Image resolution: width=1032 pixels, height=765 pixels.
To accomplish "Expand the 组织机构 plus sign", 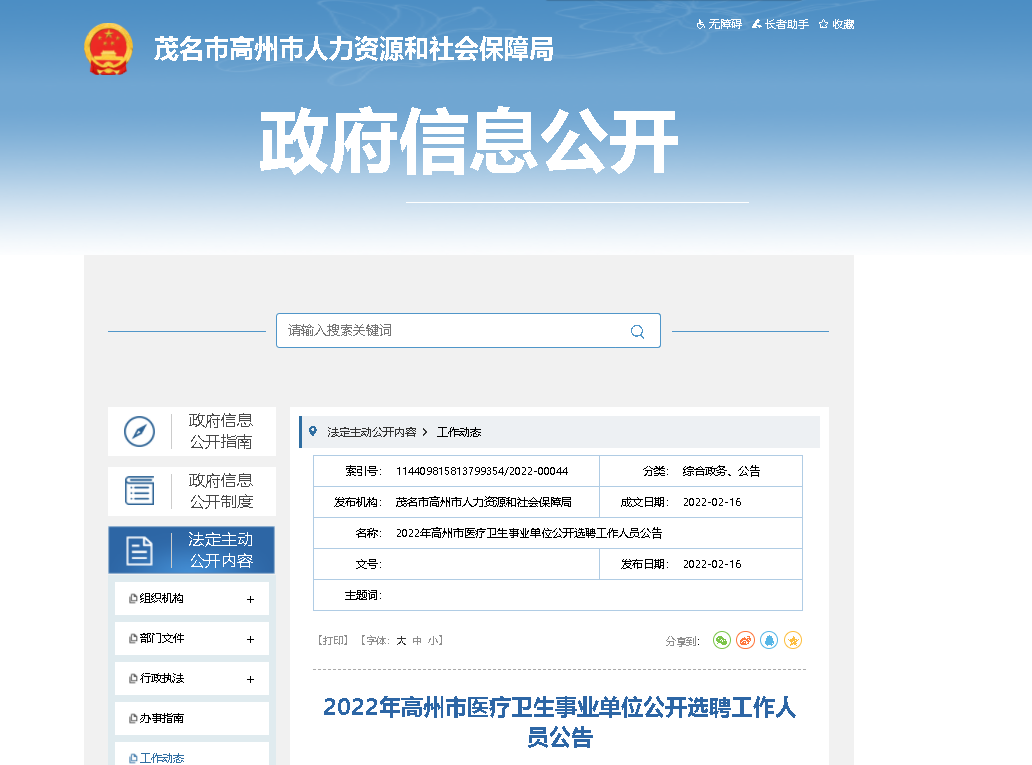I will [x=250, y=600].
